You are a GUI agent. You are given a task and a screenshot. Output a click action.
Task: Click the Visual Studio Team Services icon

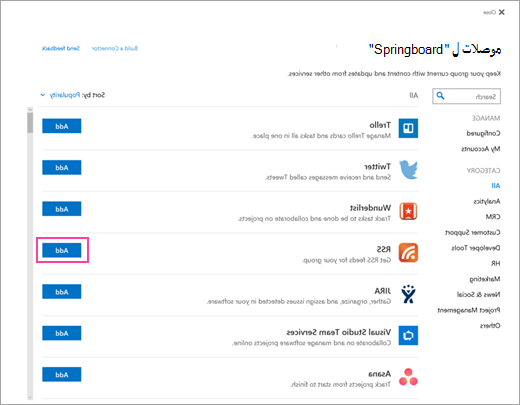(x=408, y=335)
